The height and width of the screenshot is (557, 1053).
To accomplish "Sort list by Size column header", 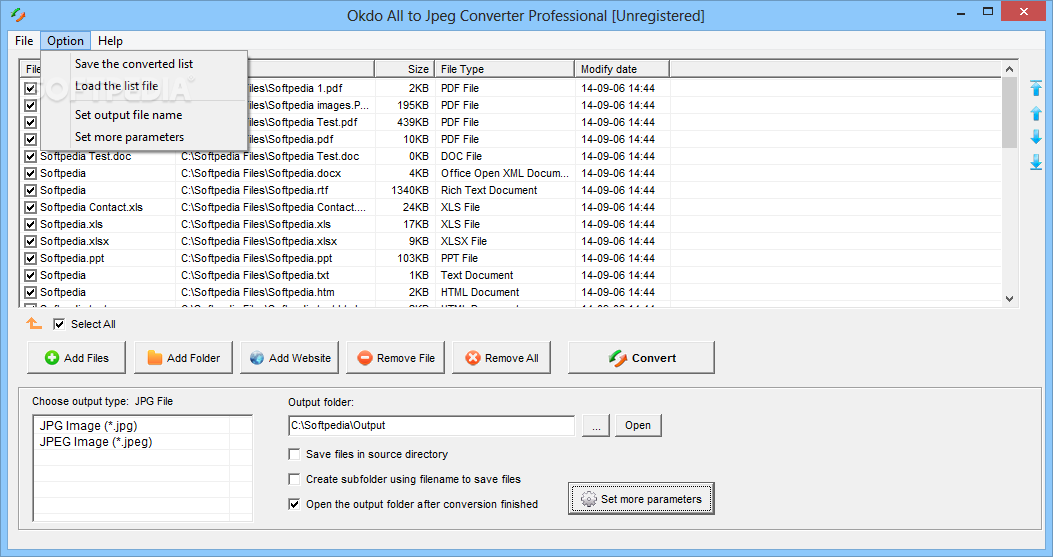I will 405,69.
